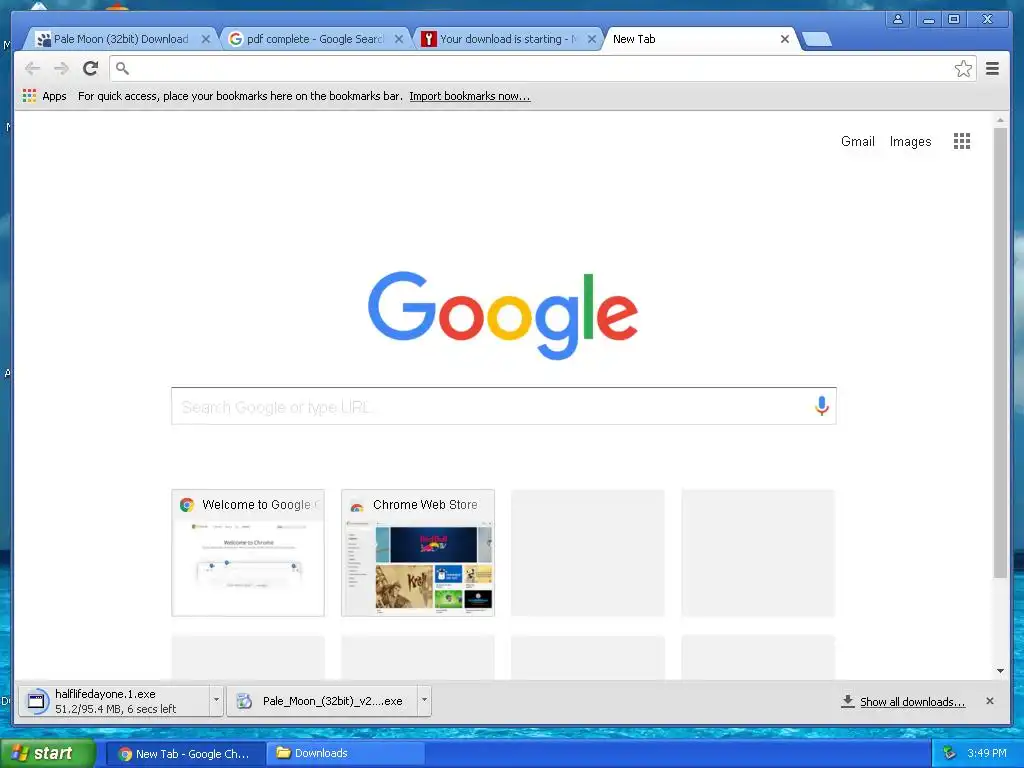
Task: Open the Apps shortcut in the bookmarks bar
Action: [x=45, y=96]
